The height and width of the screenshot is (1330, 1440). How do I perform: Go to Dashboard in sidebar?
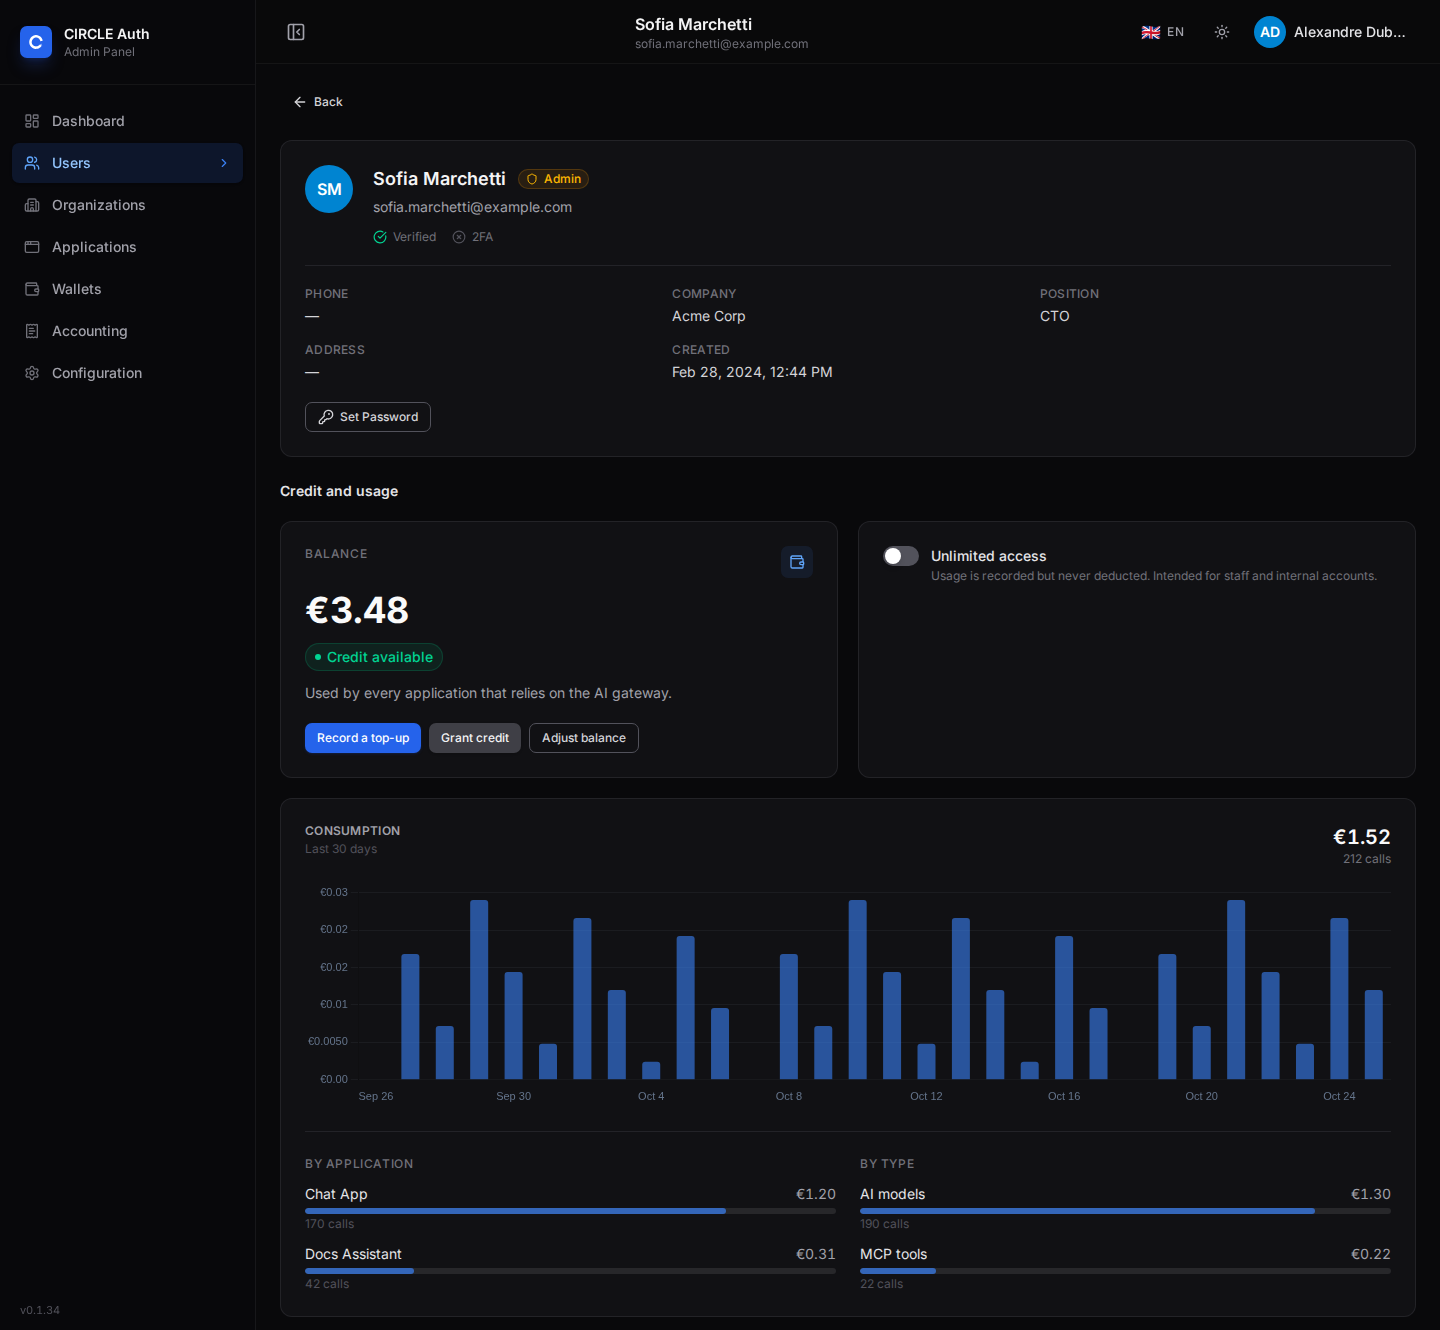127,121
